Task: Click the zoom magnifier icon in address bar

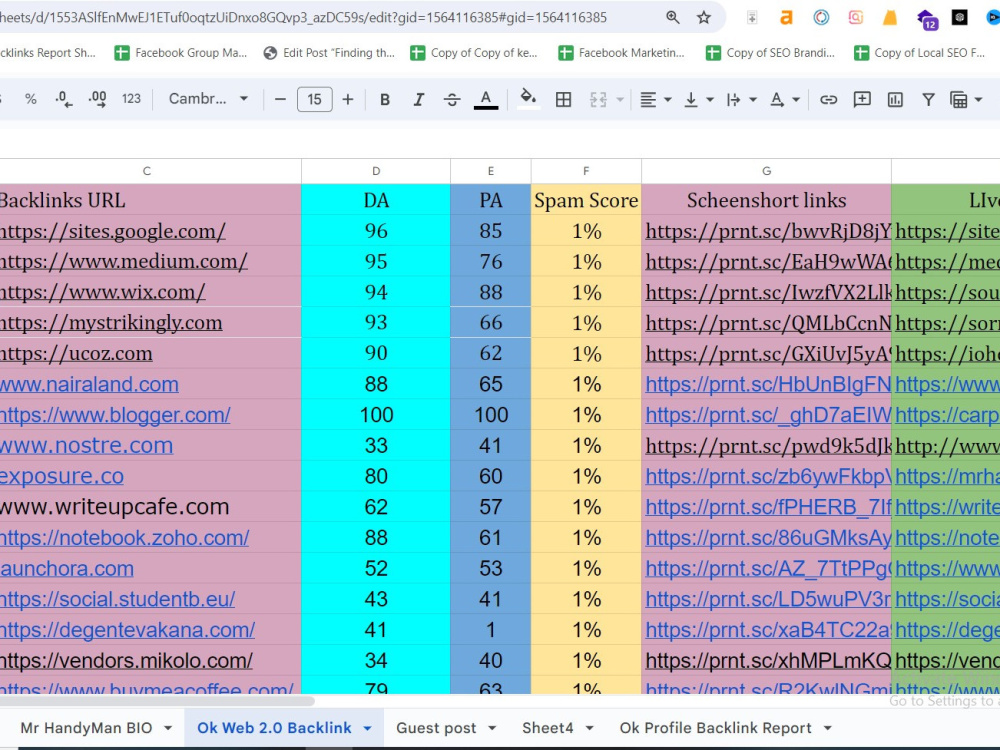Action: click(672, 17)
